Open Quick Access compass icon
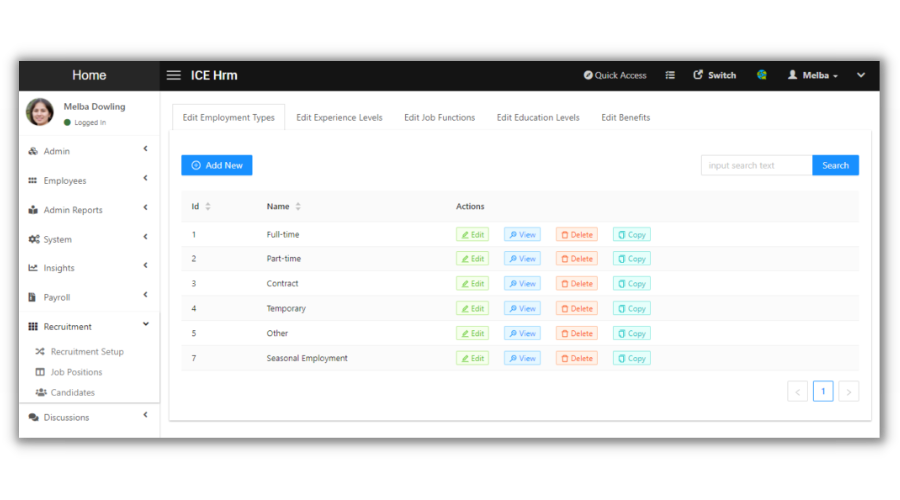 click(588, 75)
